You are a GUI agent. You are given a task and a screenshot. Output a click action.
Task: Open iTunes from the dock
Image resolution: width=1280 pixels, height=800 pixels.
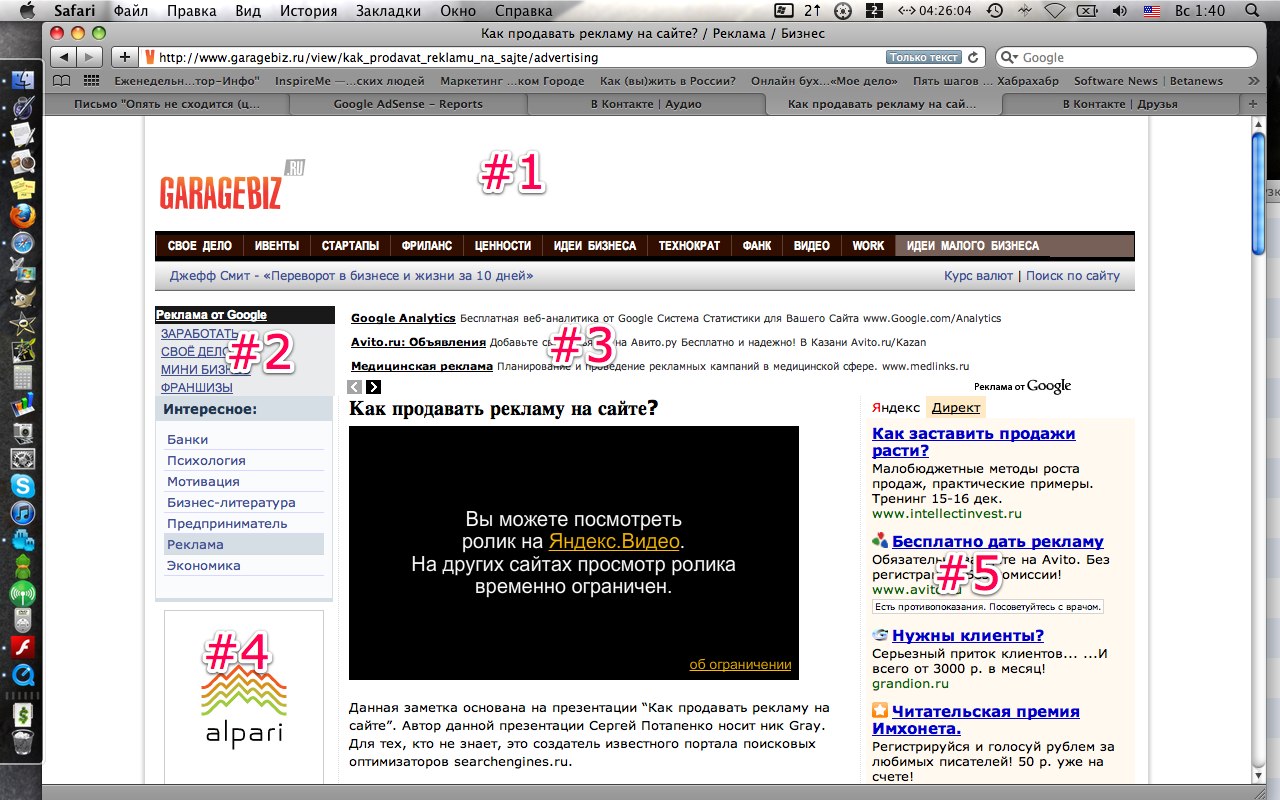pyautogui.click(x=22, y=513)
